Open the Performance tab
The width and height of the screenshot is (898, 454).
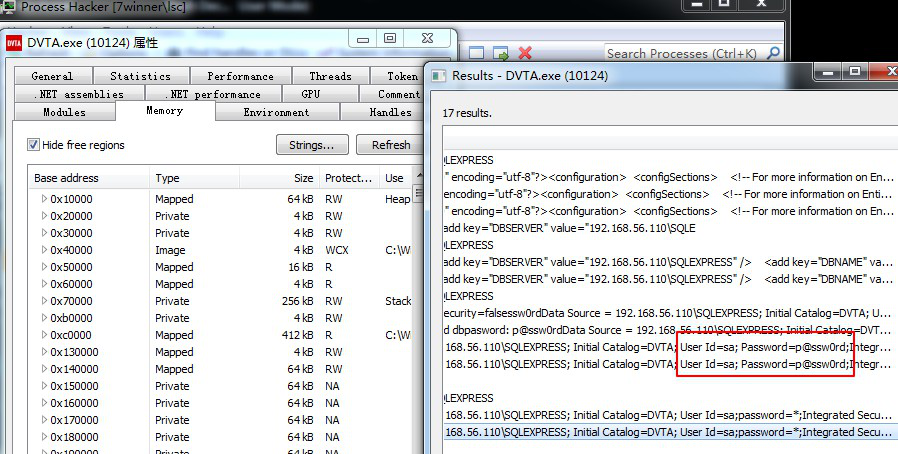coord(241,76)
